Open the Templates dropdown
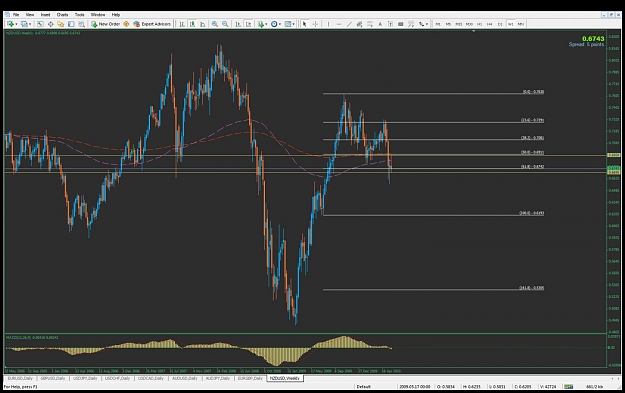Viewport: 625px width, 393px height. point(289,24)
